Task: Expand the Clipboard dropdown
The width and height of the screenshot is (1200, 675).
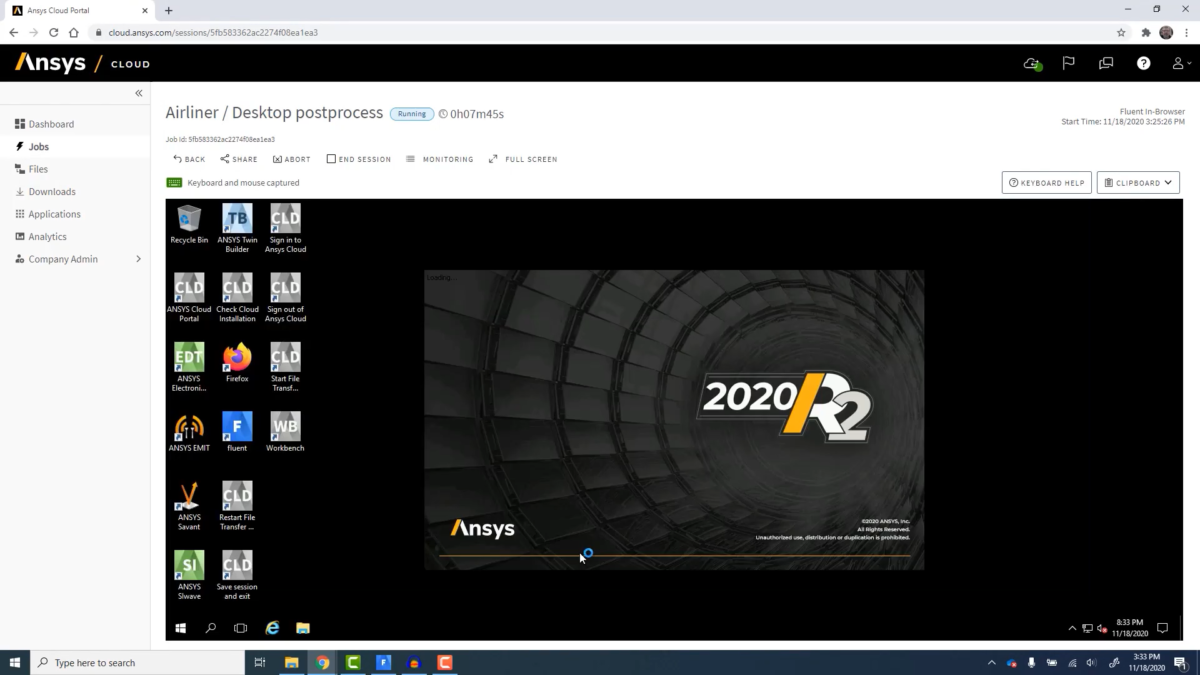Action: 1138,183
